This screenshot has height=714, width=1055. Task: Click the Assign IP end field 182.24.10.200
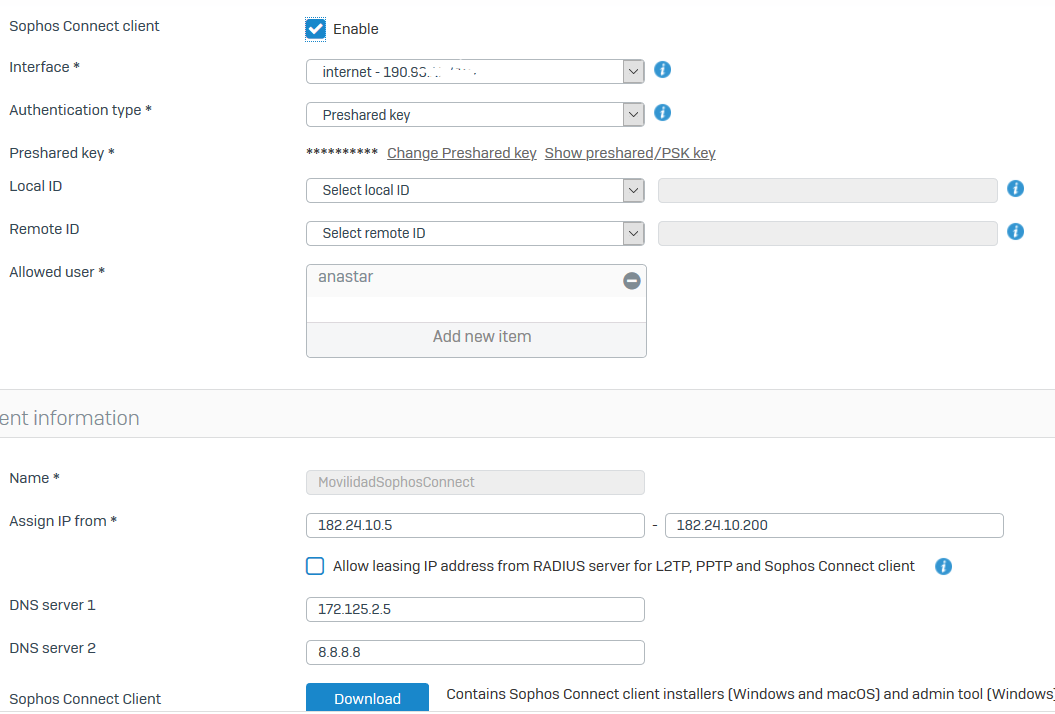834,526
